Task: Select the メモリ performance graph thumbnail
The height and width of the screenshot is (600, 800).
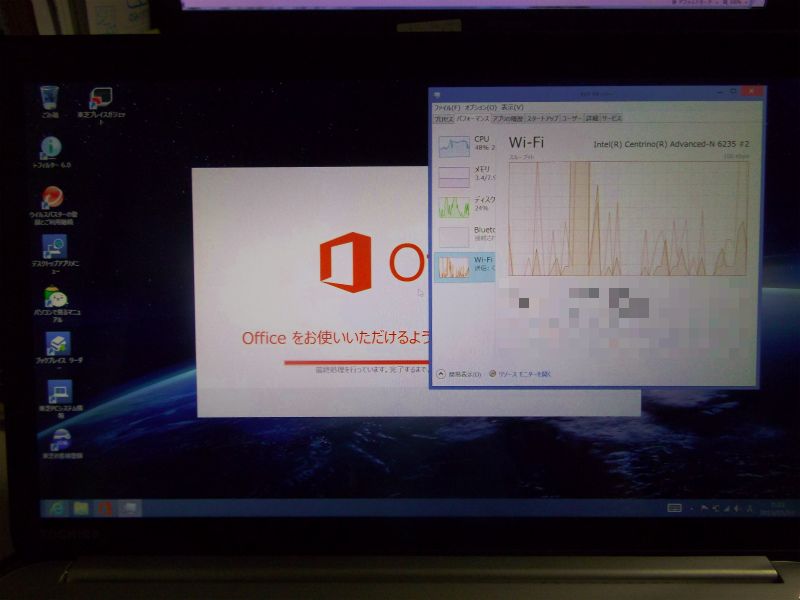Action: pyautogui.click(x=454, y=177)
